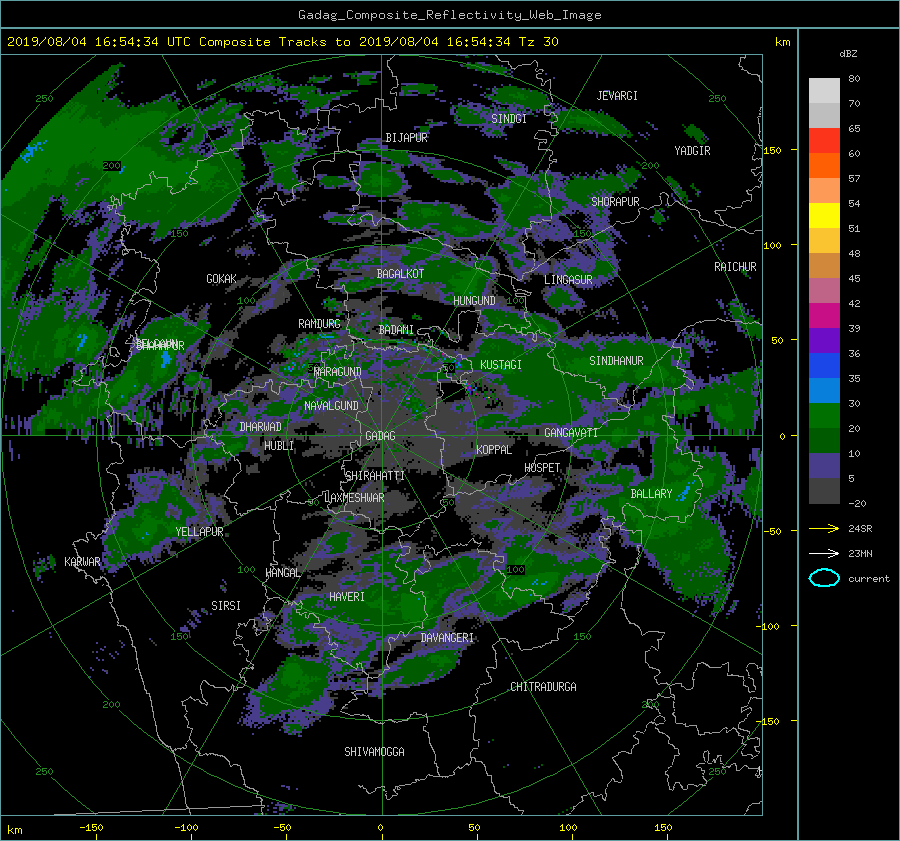The image size is (900, 841).
Task: Click the dark gray 5 dBZ swatch
Action: click(x=824, y=490)
